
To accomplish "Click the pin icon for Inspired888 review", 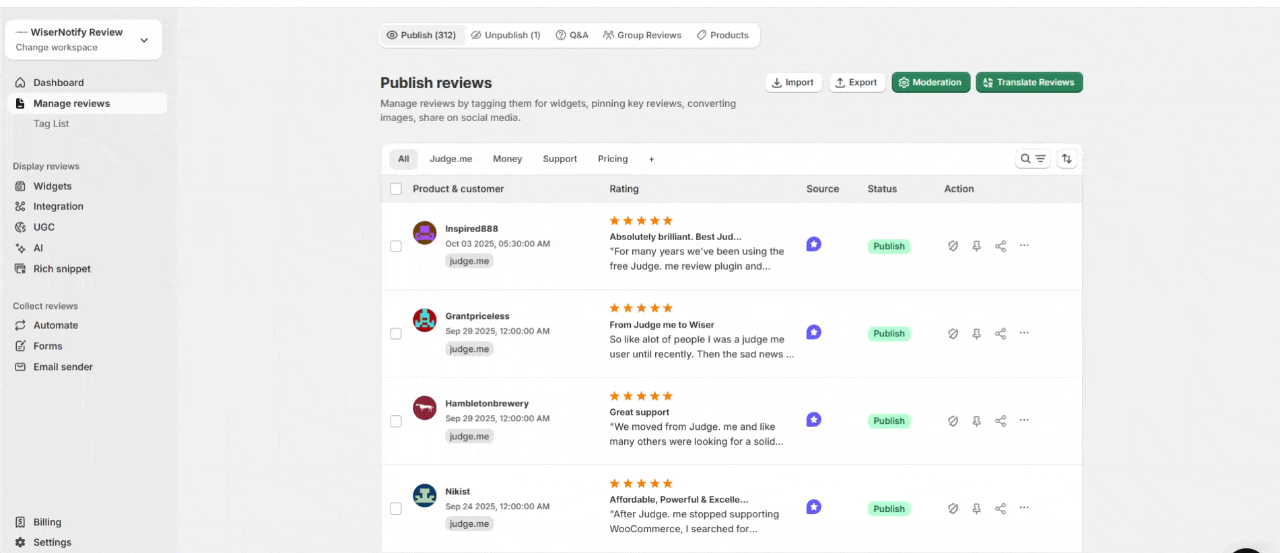I will (x=977, y=246).
